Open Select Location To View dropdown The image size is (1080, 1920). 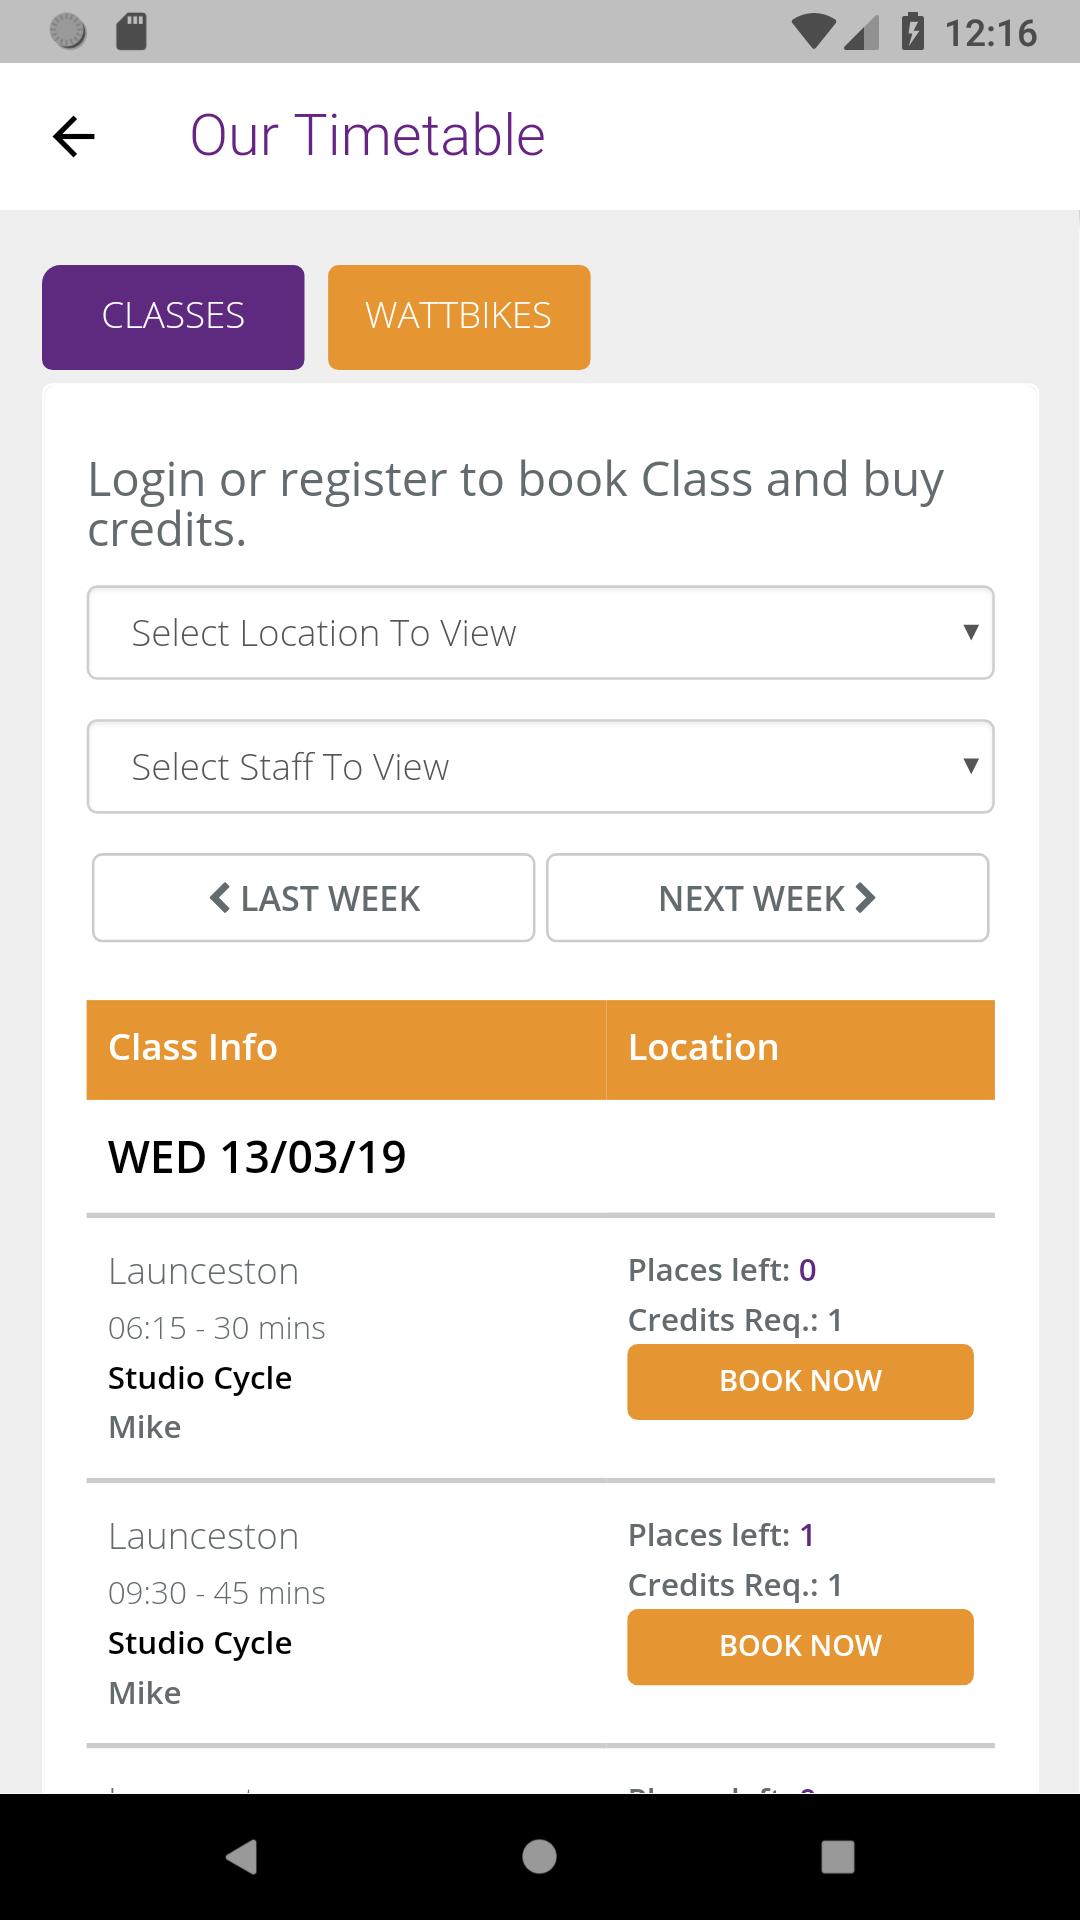pos(540,632)
